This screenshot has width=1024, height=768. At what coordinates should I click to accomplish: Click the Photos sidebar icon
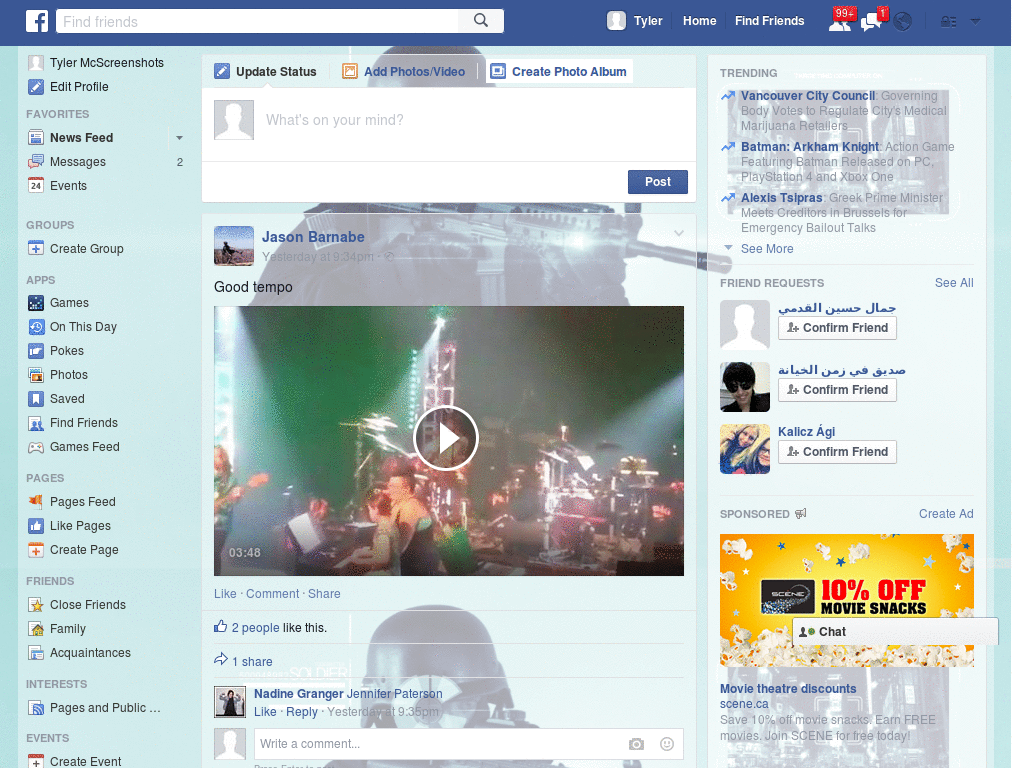click(36, 375)
